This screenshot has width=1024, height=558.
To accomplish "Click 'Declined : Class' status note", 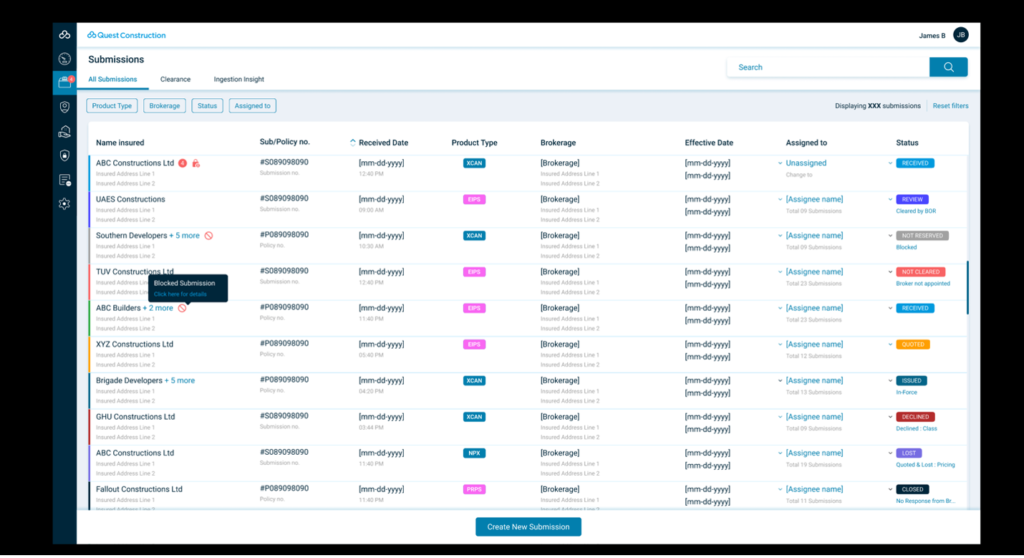I will (x=916, y=429).
